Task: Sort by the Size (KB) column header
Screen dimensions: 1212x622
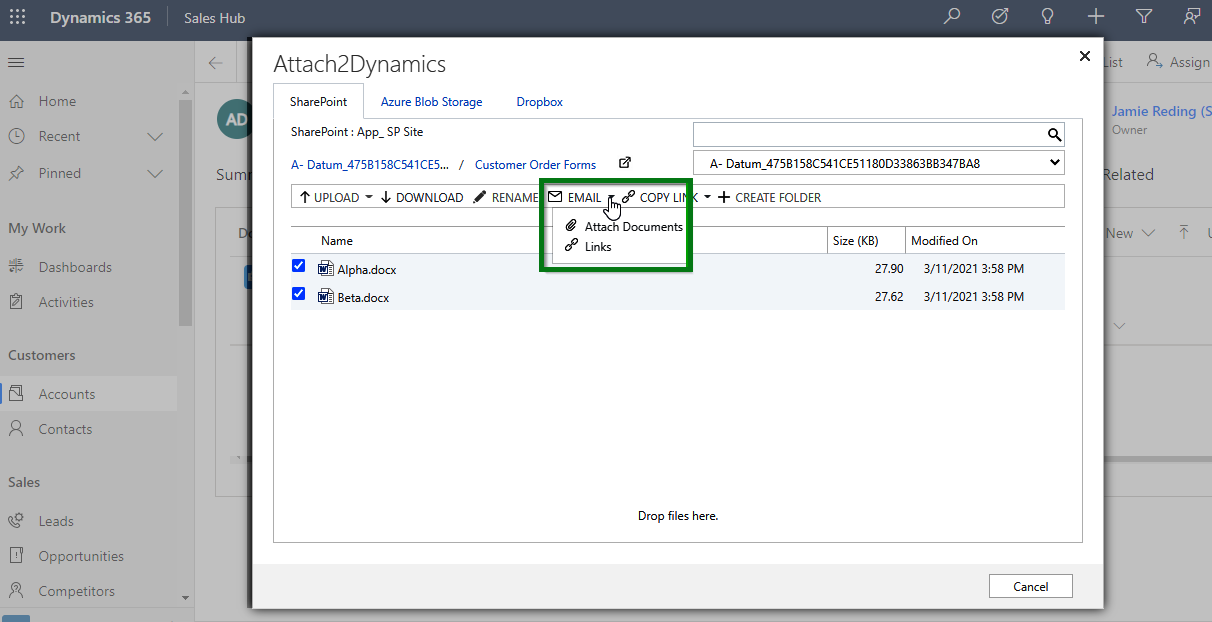Action: pos(855,241)
